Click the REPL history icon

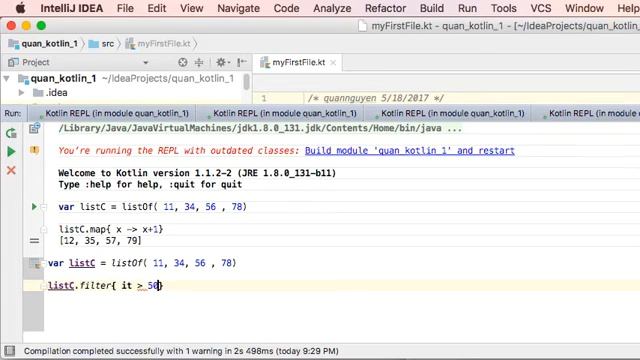[34, 129]
